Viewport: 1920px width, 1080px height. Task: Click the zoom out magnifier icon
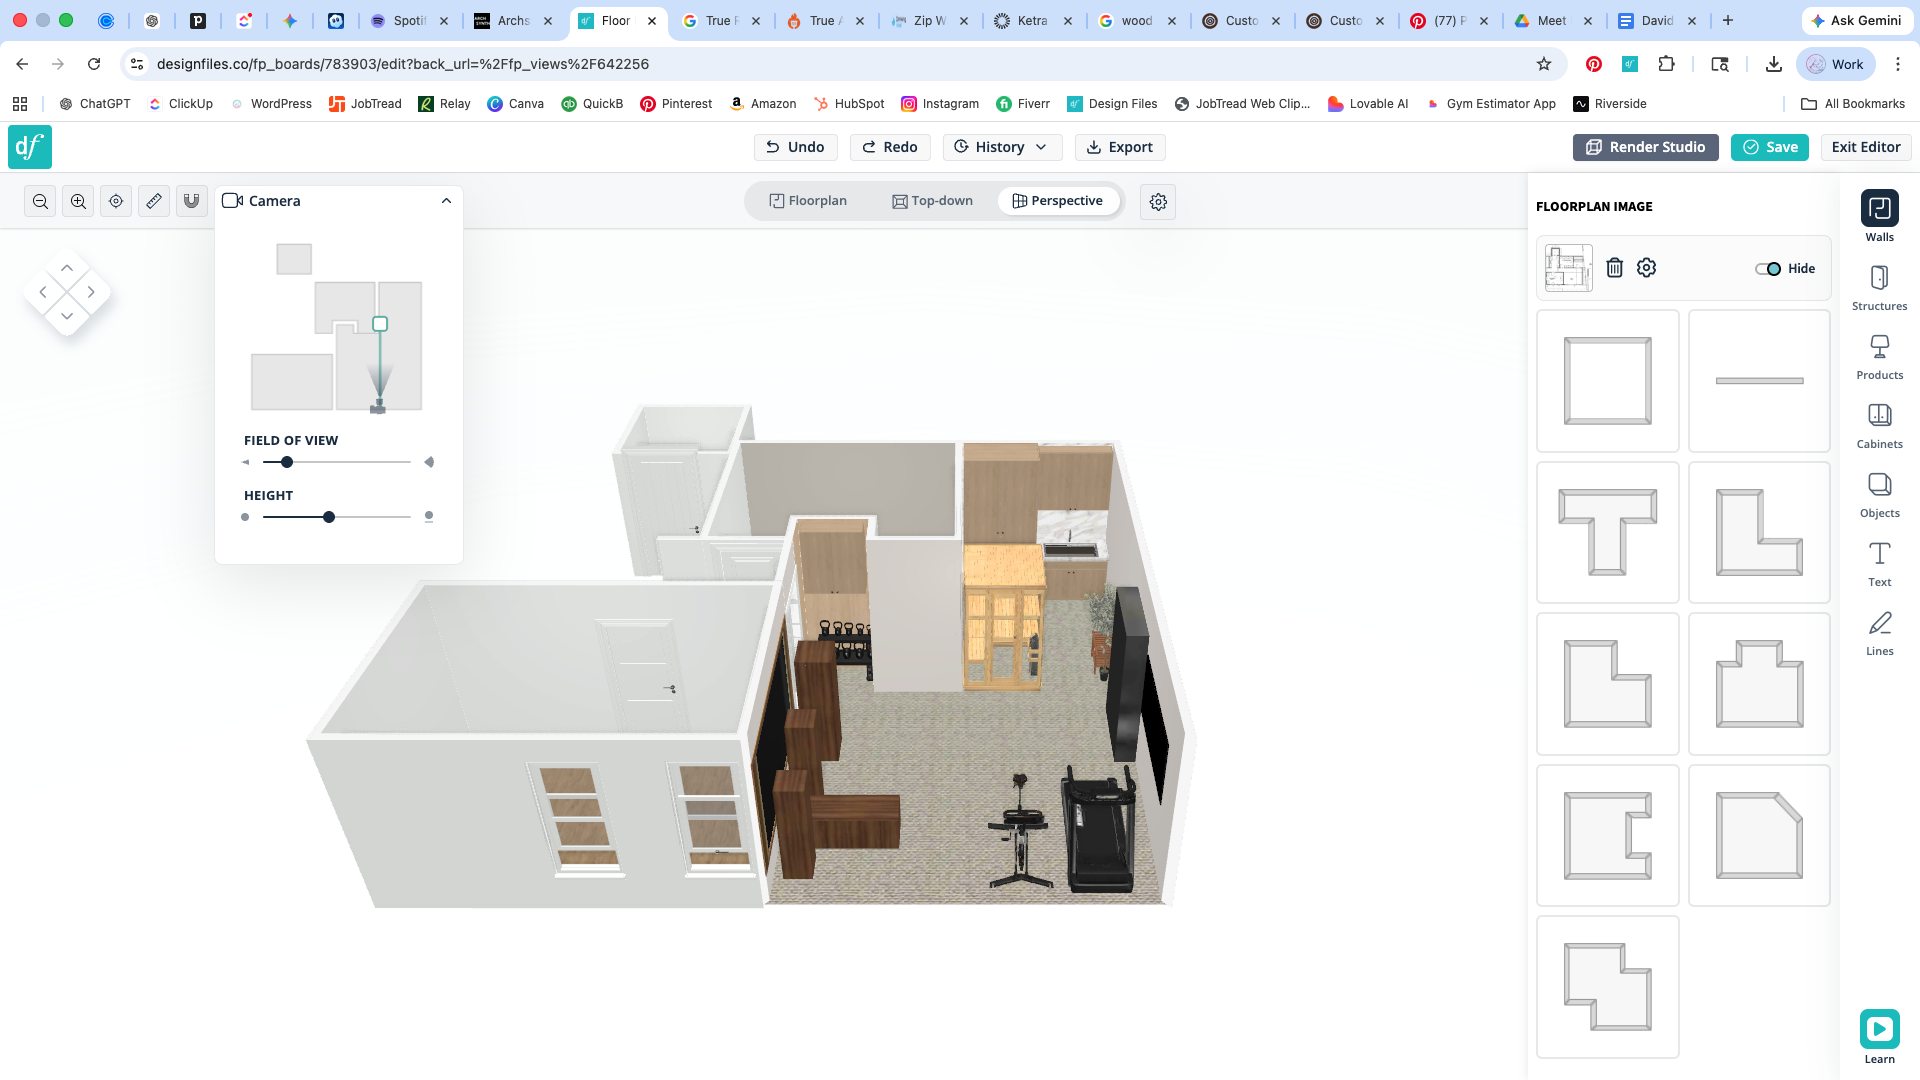tap(40, 201)
